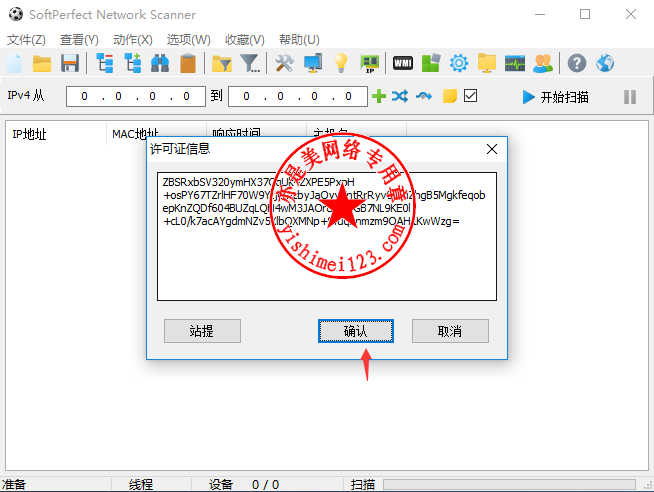Click the yellow note bookmark icon
This screenshot has width=654, height=492.
pyautogui.click(x=450, y=96)
